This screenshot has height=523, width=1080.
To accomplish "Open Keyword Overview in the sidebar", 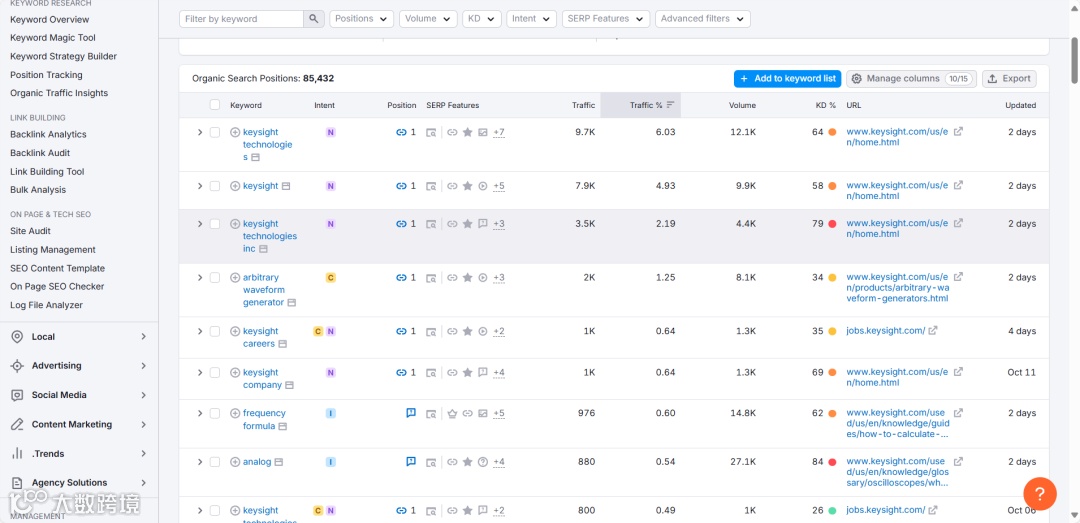I will click(x=50, y=19).
